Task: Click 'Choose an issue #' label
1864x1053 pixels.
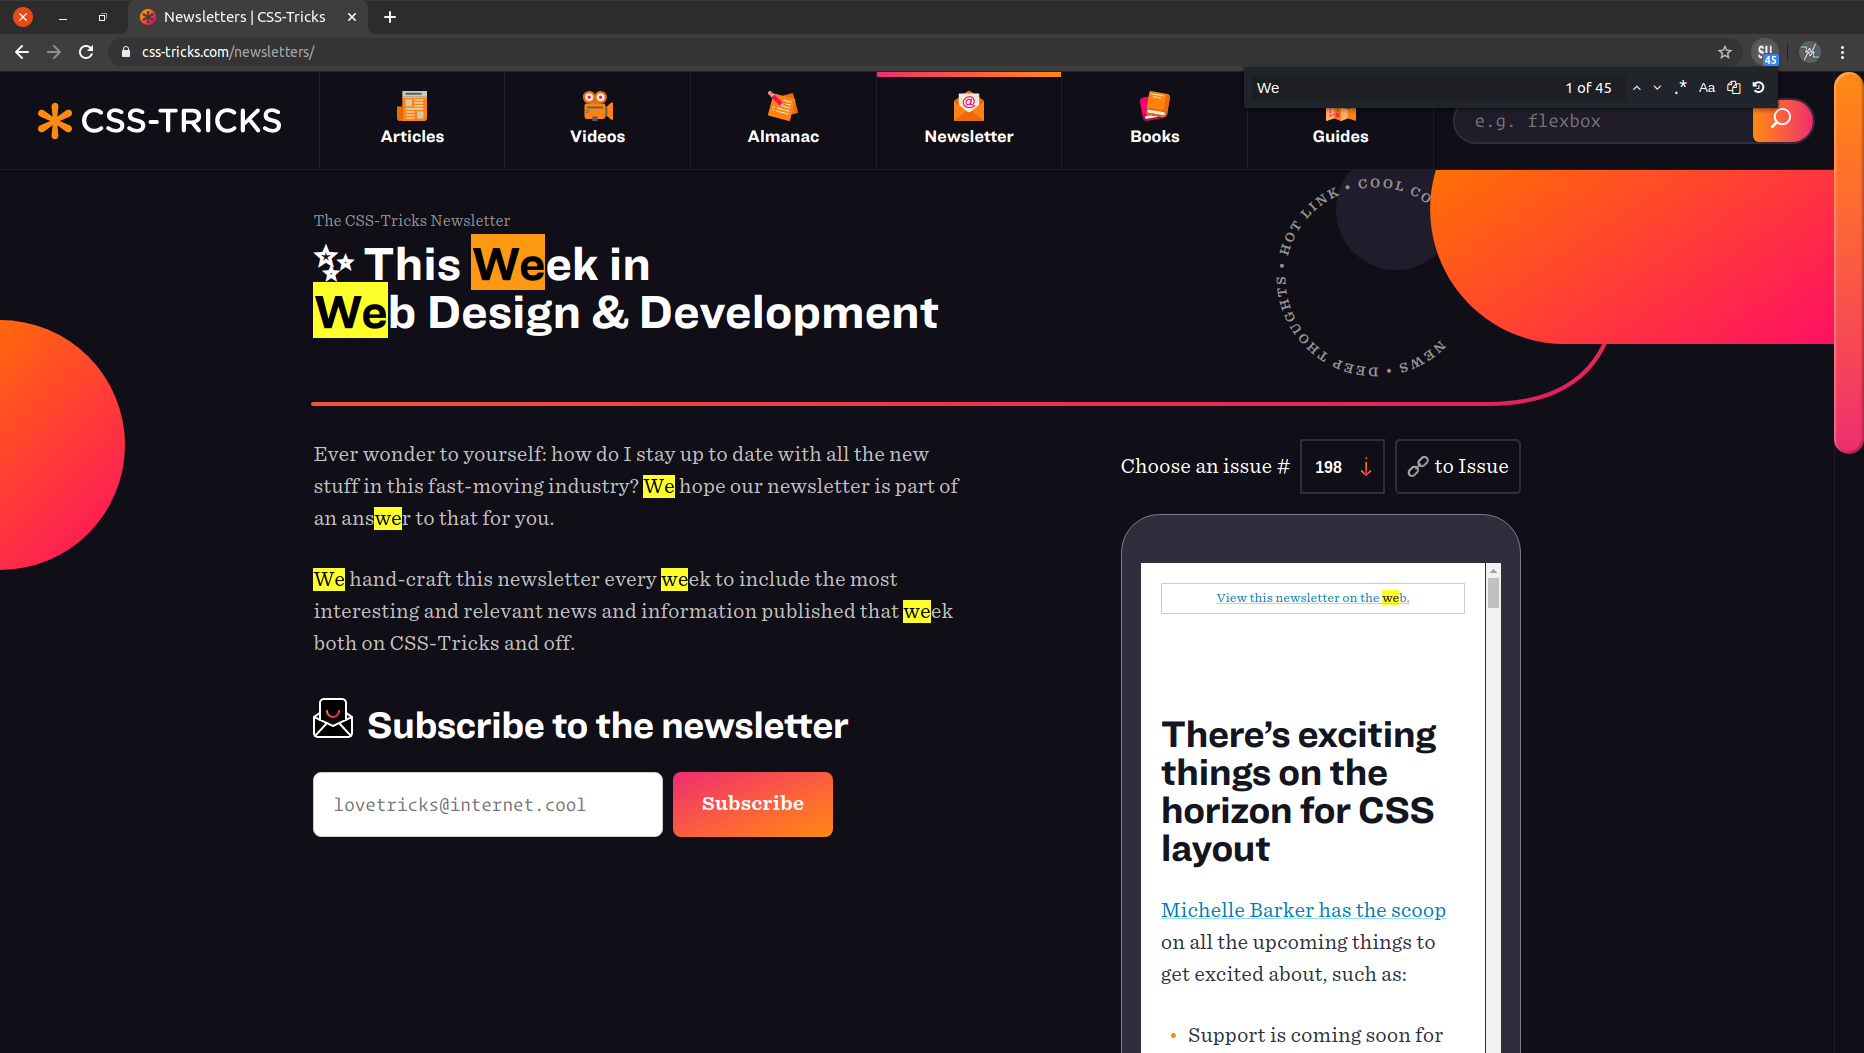Action: coord(1205,467)
